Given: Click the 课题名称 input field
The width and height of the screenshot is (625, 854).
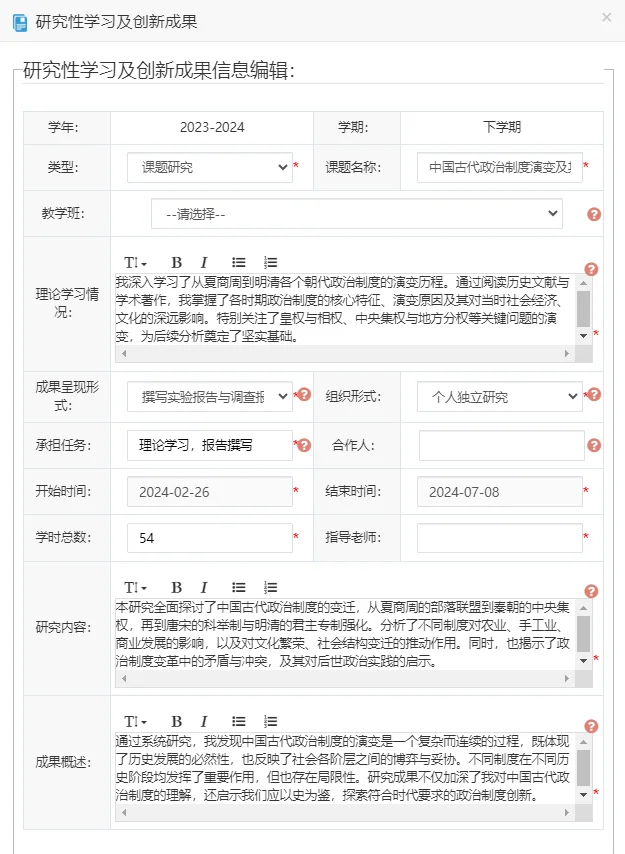Looking at the screenshot, I should point(500,167).
